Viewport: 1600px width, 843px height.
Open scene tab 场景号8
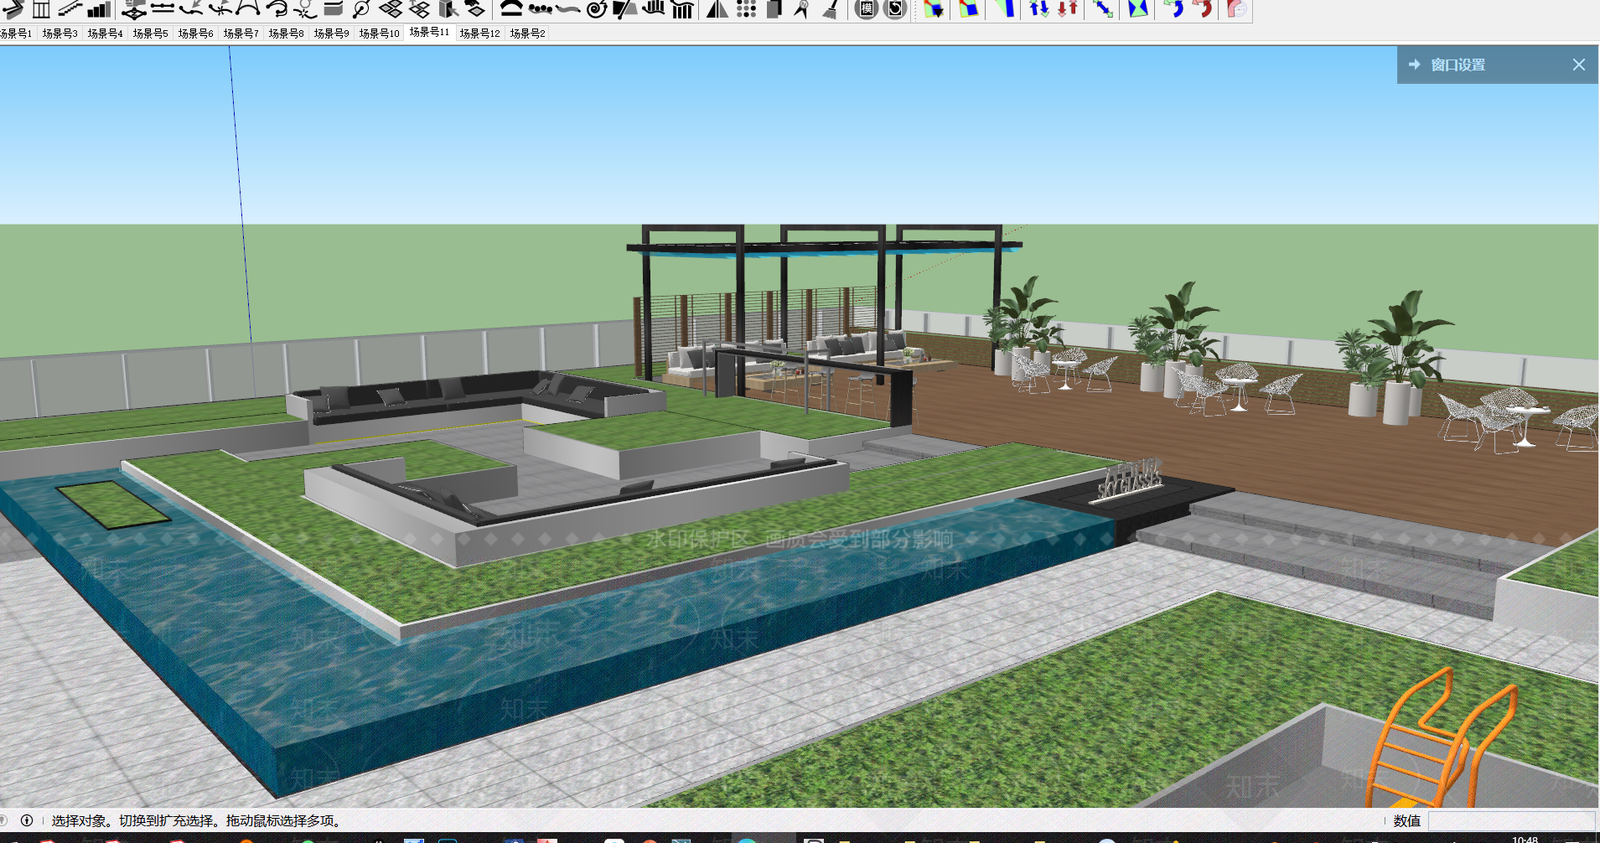tap(286, 33)
